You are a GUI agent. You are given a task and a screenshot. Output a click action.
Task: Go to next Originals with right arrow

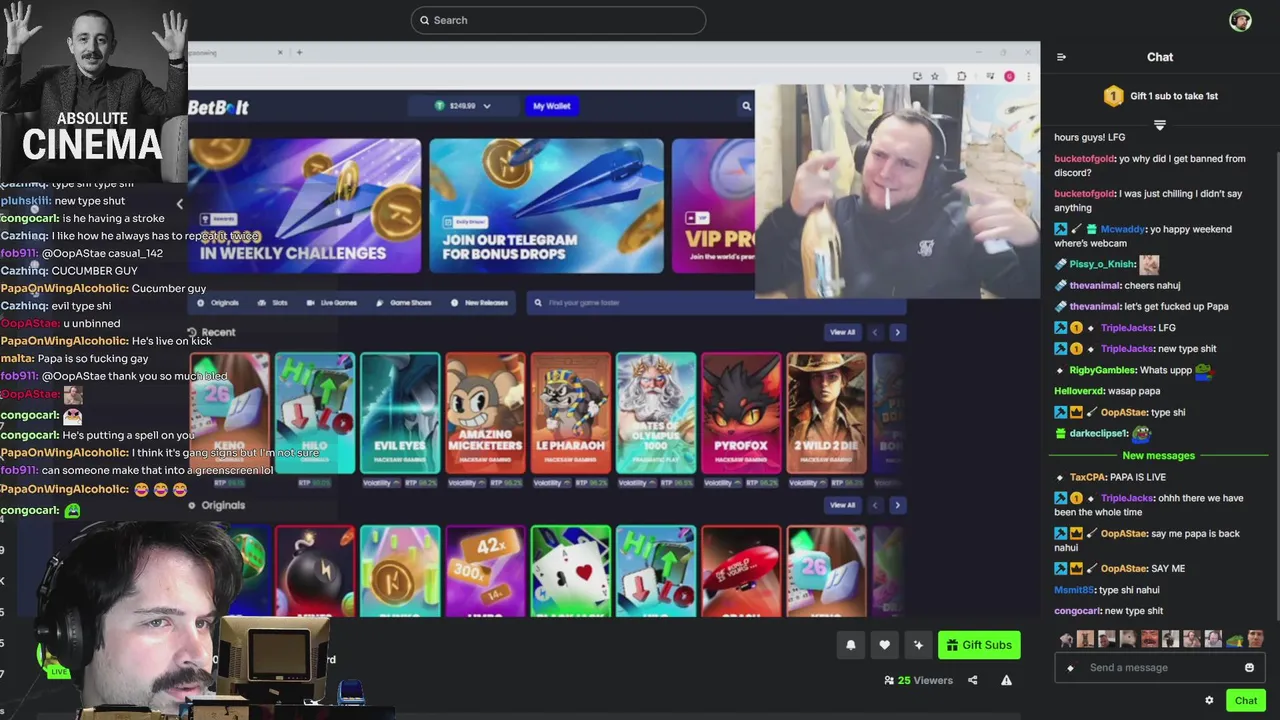click(x=897, y=505)
